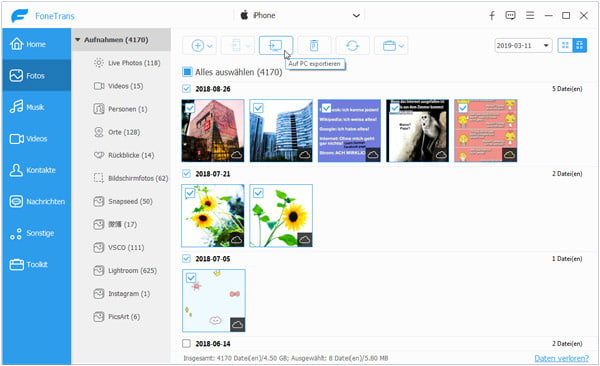Open Toolkit in the sidebar
The image size is (600, 366).
point(37,264)
